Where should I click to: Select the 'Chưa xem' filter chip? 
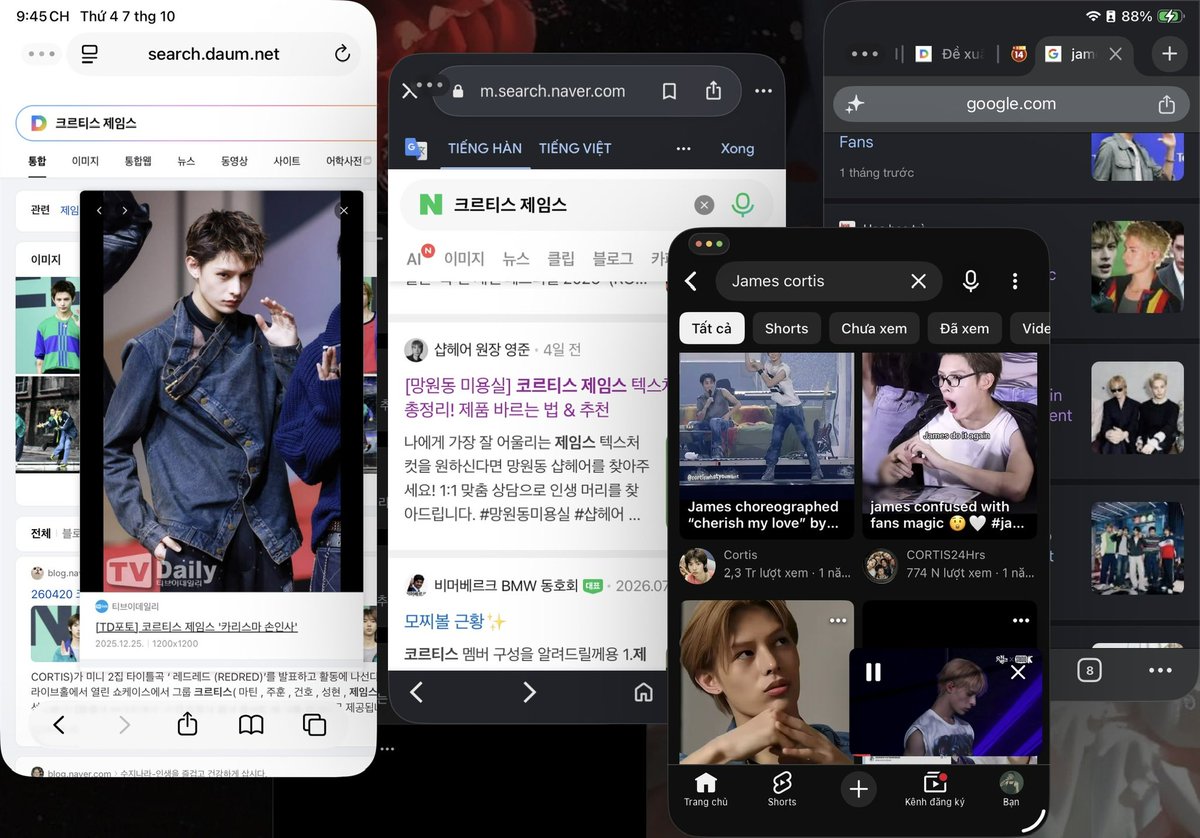coord(874,328)
